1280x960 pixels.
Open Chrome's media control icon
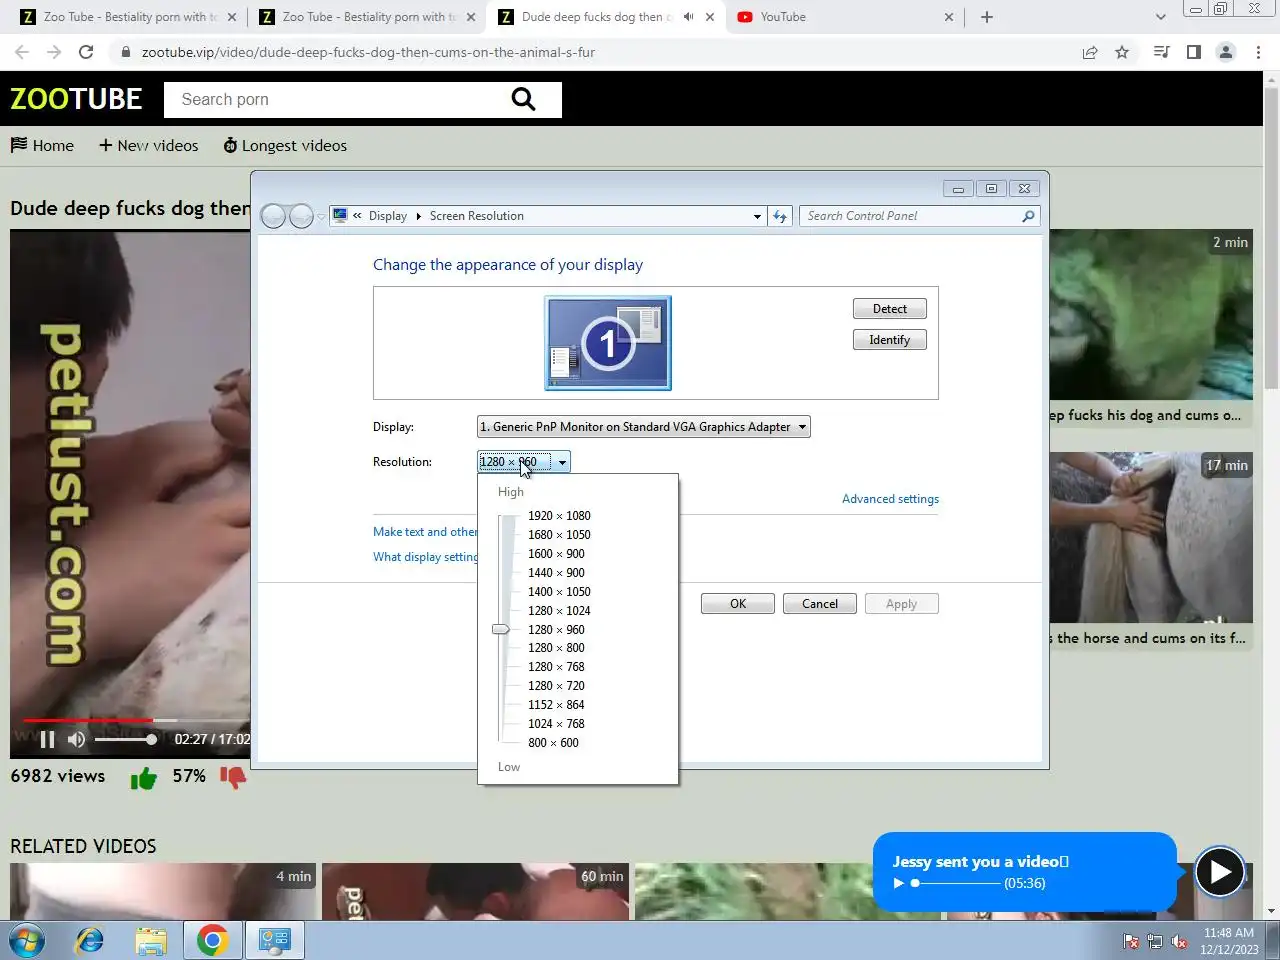pos(1161,52)
